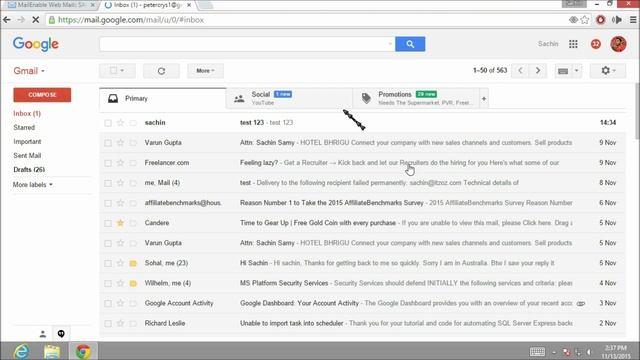Open Chrome's hamburger menu
The width and height of the screenshot is (640, 360).
[x=633, y=20]
